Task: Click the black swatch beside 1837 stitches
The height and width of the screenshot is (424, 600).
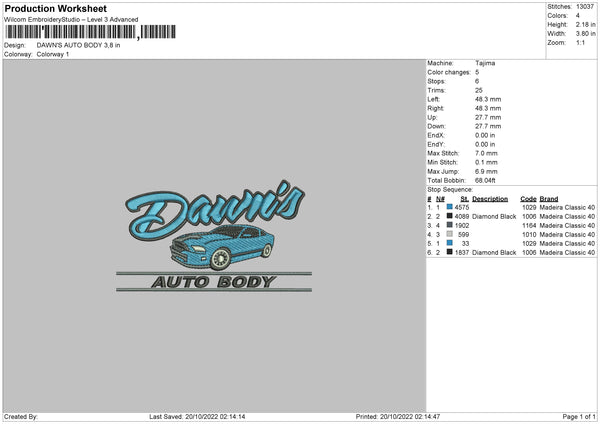Action: (450, 252)
